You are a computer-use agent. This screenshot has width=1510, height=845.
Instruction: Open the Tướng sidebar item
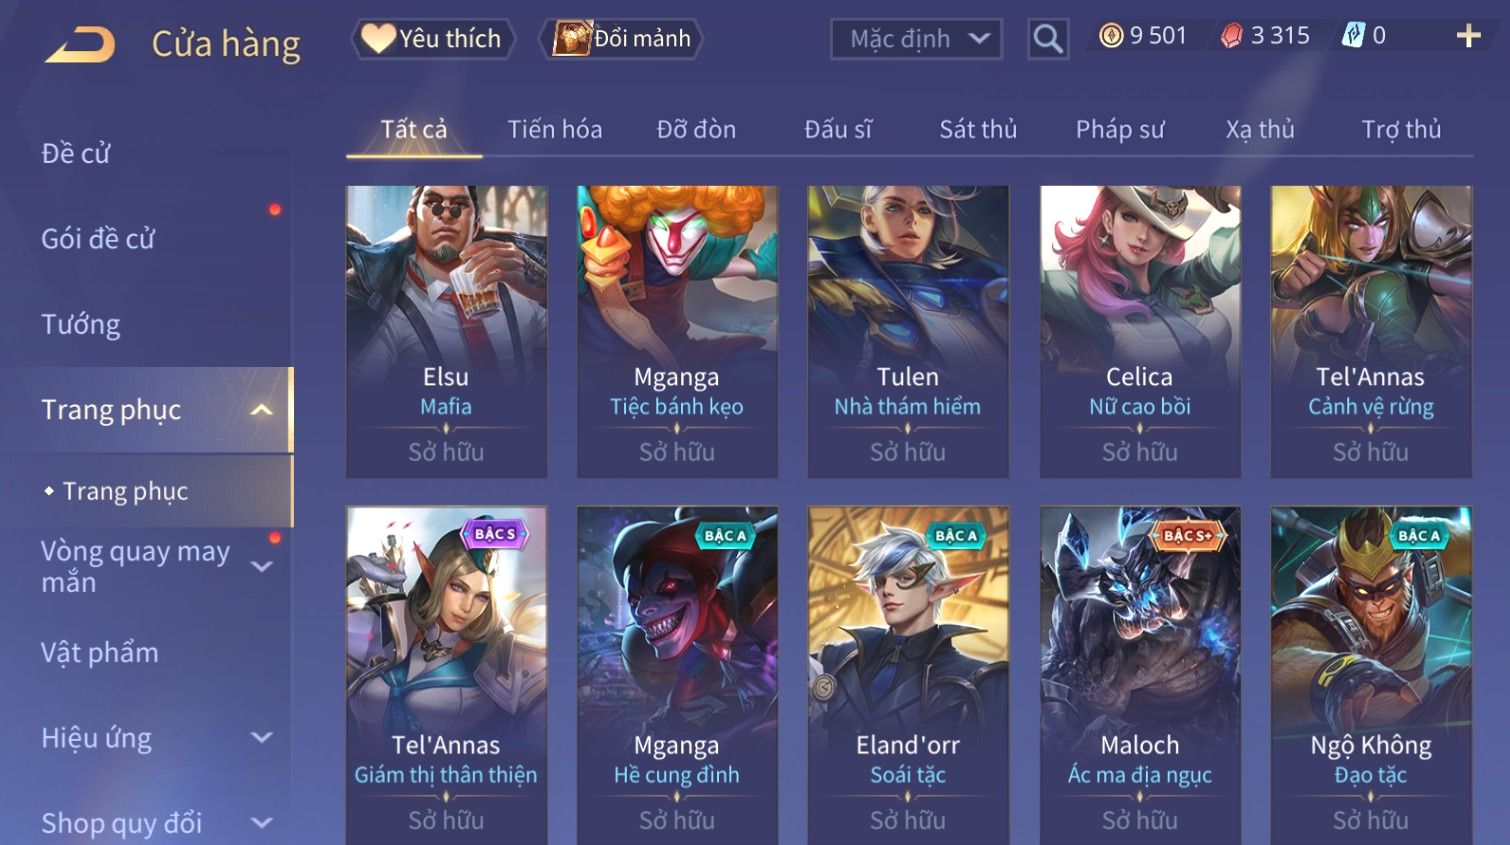coord(80,325)
